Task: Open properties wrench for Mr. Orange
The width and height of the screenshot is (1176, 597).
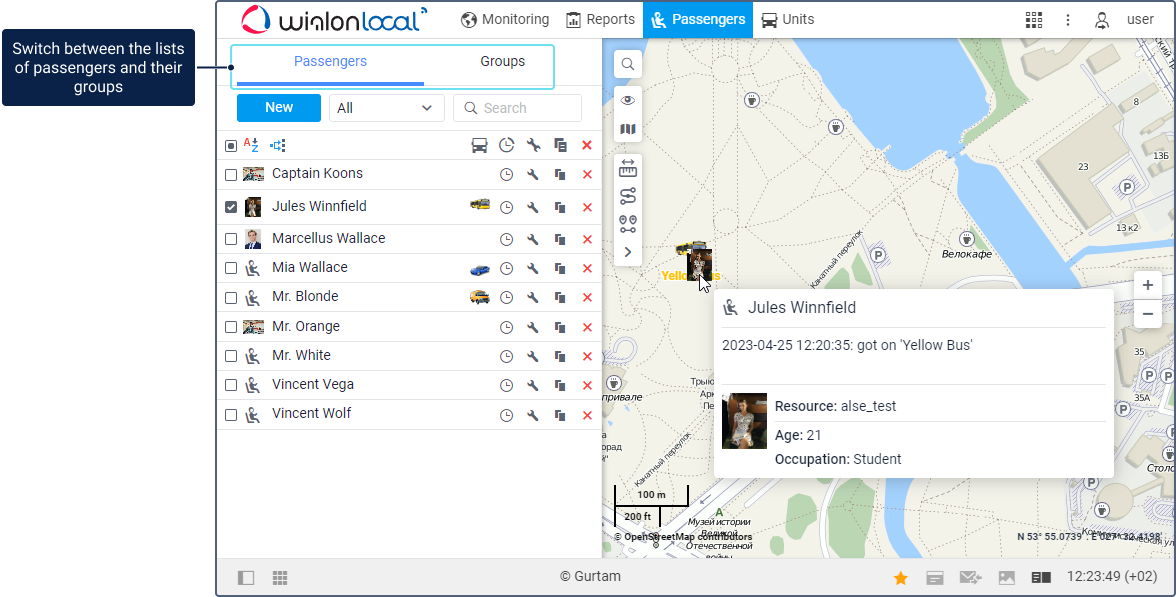Action: (x=532, y=327)
